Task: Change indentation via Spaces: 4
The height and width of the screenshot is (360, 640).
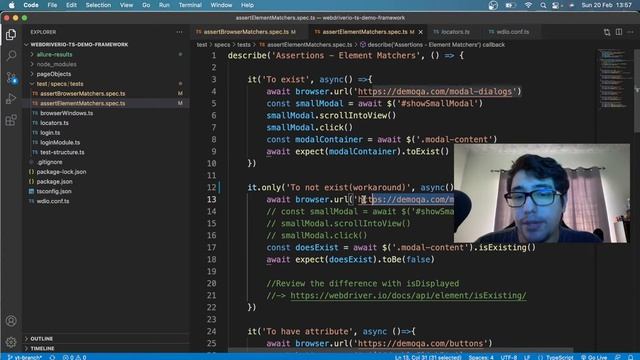Action: point(481,357)
